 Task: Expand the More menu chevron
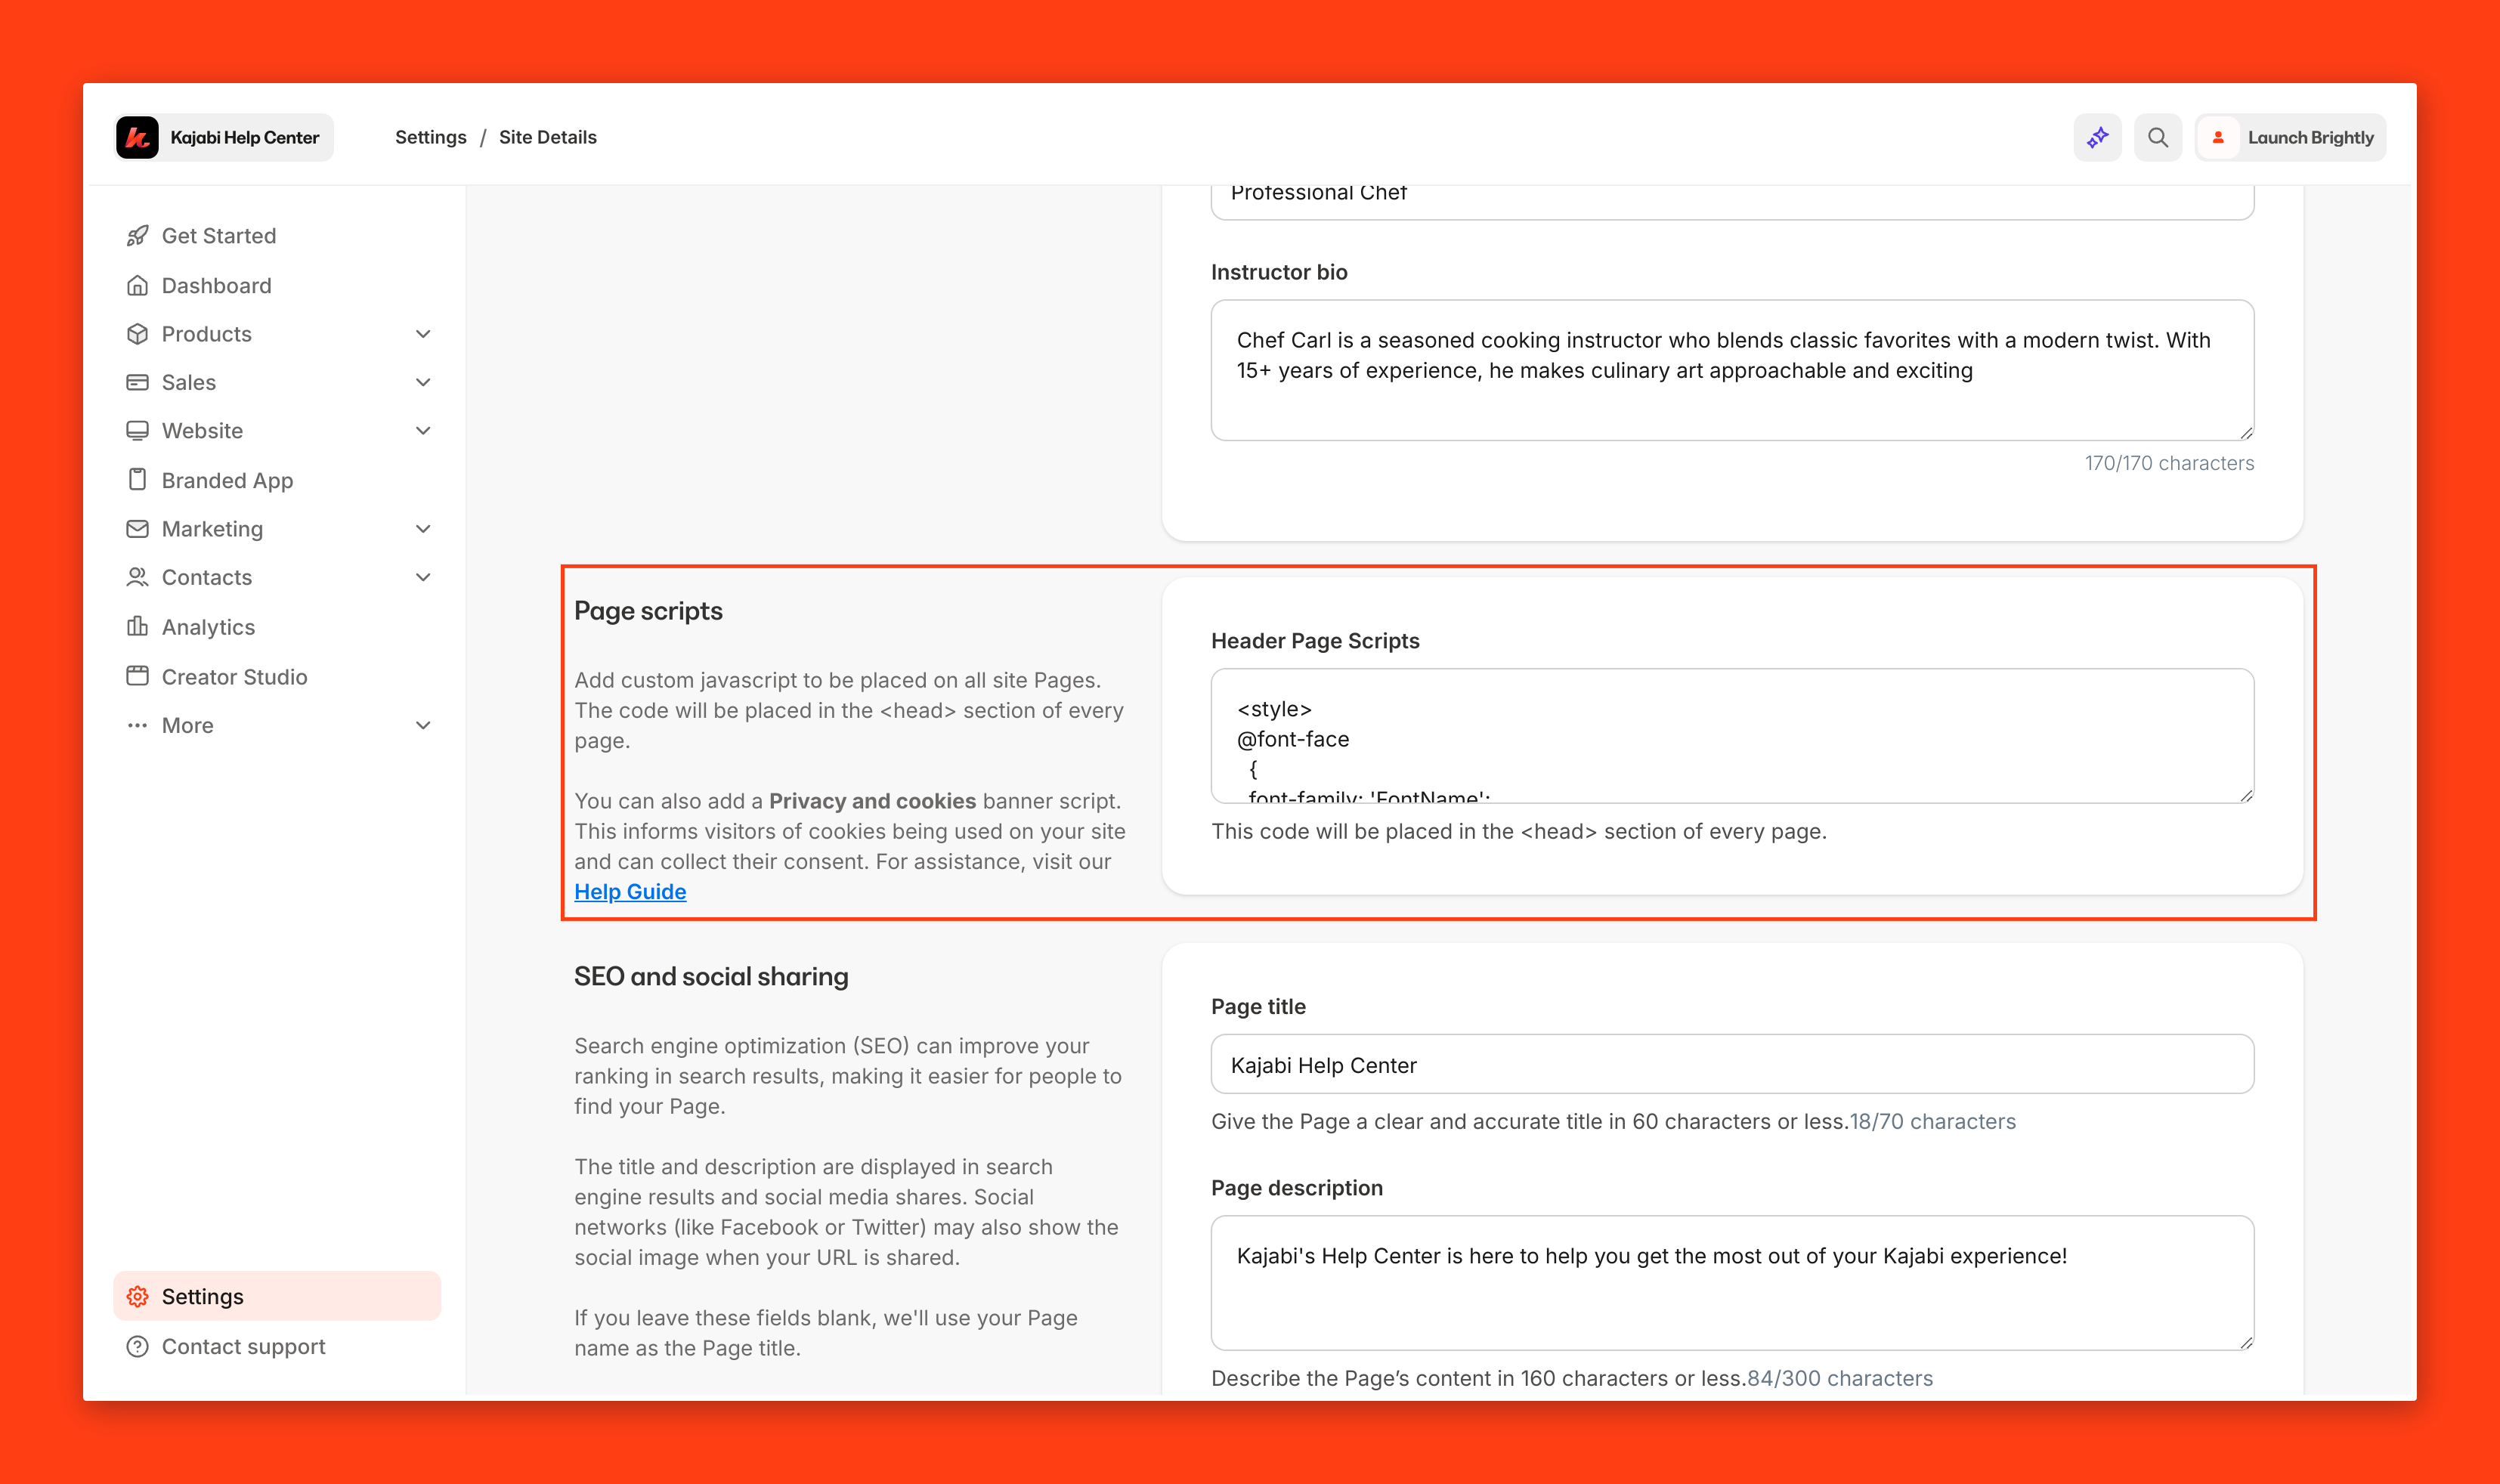click(x=423, y=725)
